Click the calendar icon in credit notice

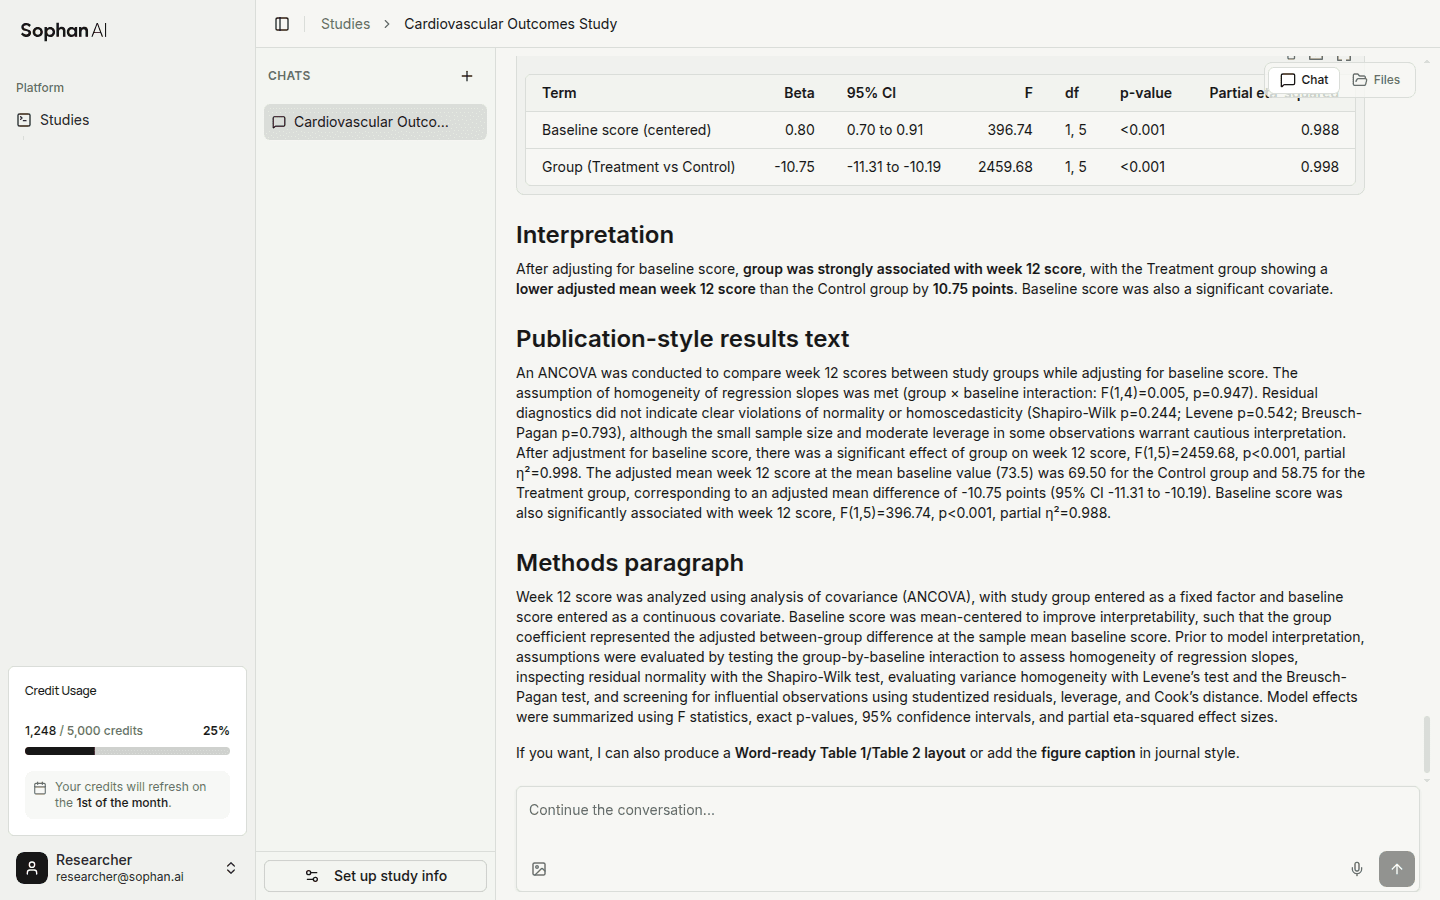point(40,788)
